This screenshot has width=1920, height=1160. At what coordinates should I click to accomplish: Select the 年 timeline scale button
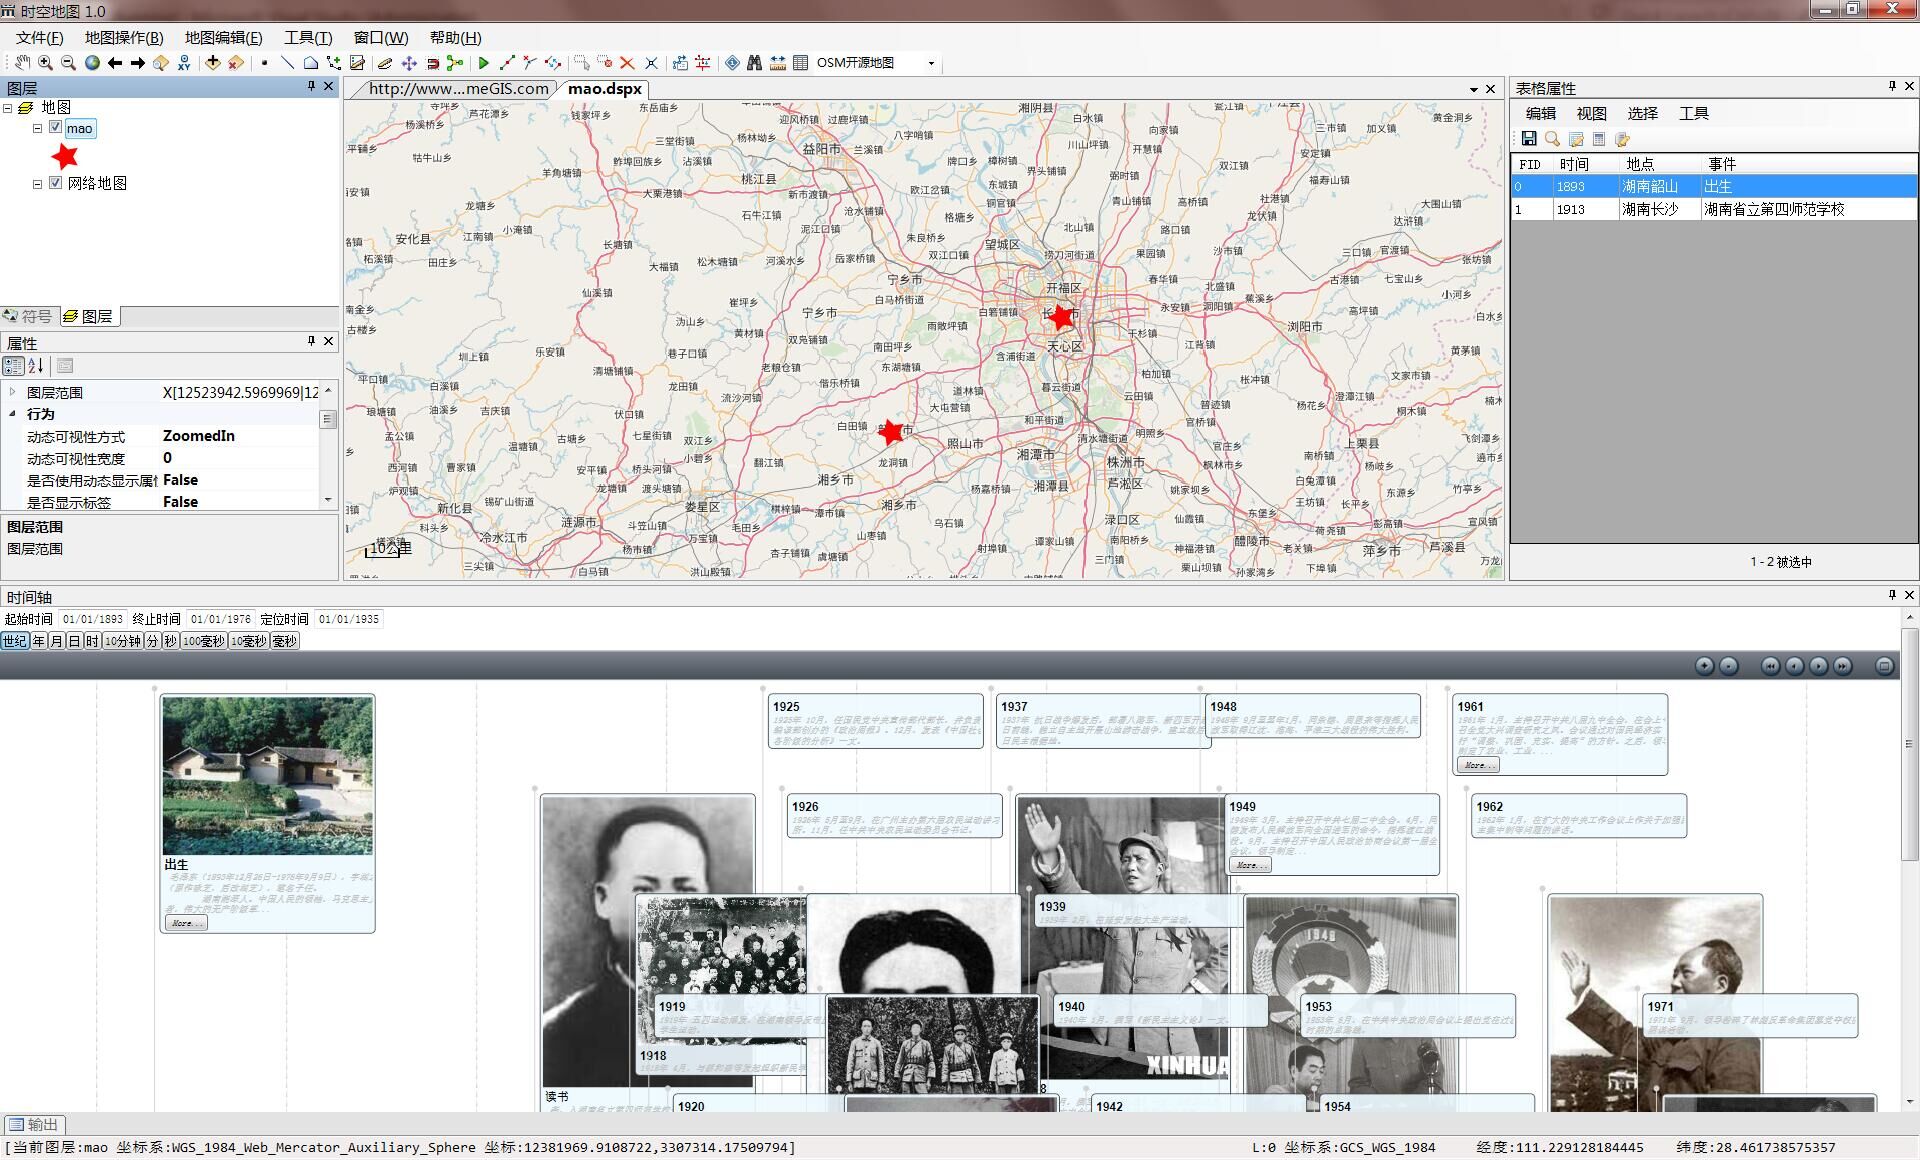click(39, 641)
